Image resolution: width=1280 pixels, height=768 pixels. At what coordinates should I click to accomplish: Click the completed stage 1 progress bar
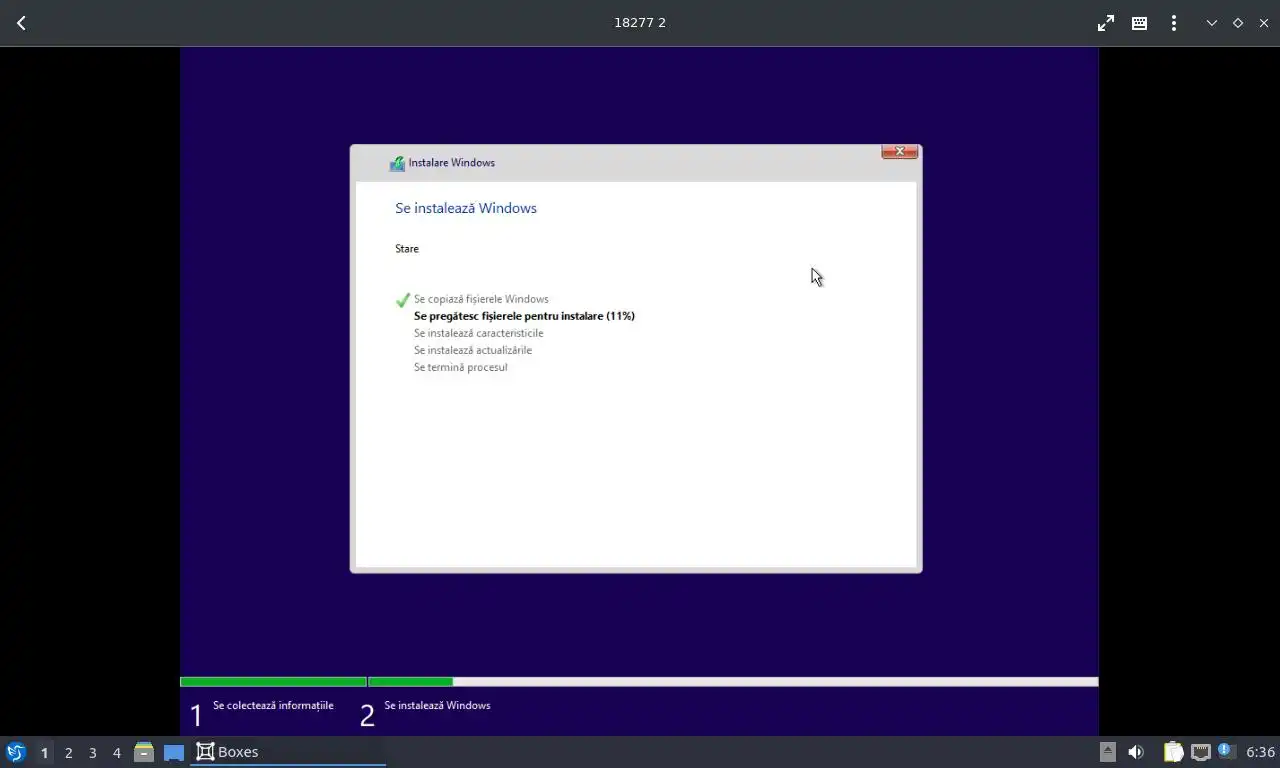click(x=273, y=682)
